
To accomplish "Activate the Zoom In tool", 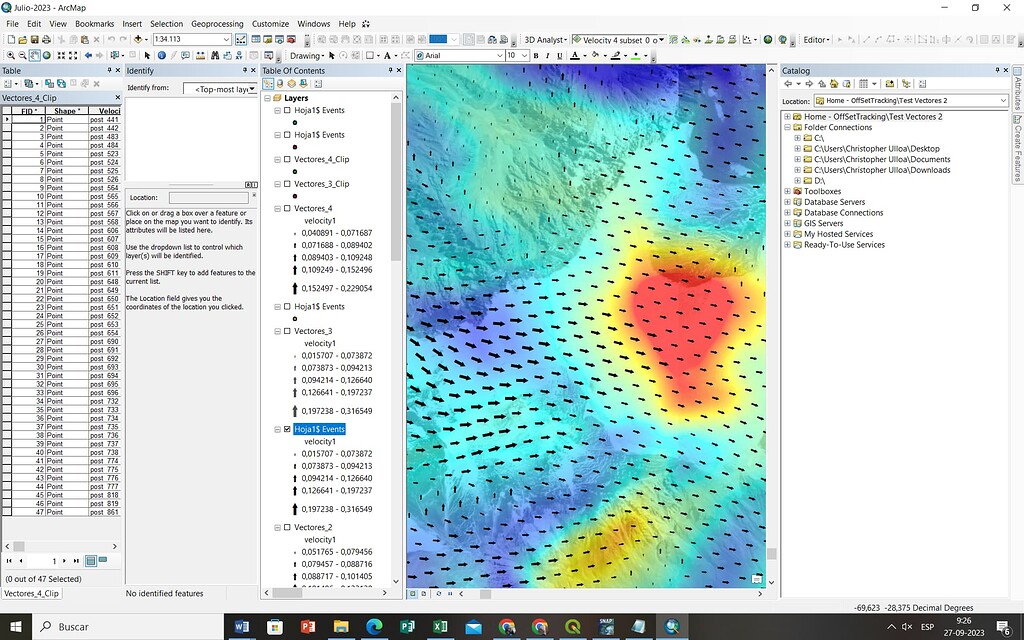I will coord(11,55).
